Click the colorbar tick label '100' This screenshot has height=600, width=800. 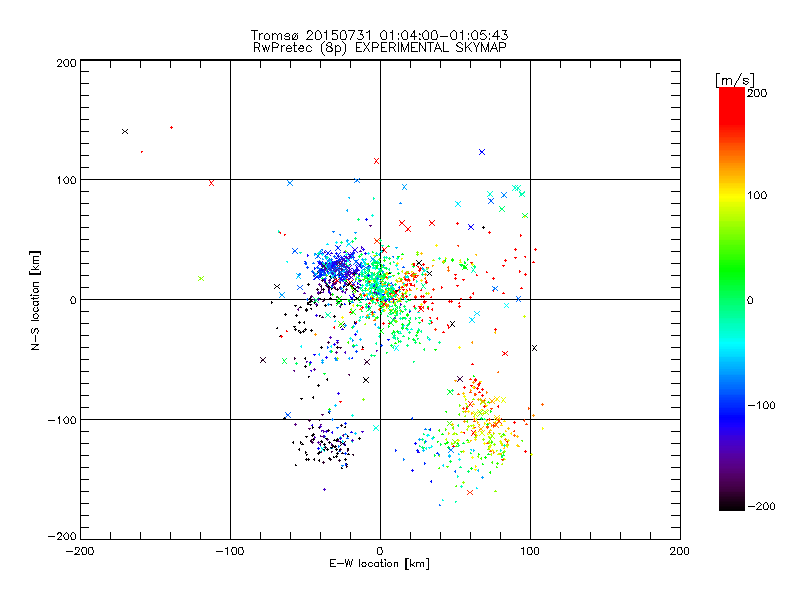point(757,195)
